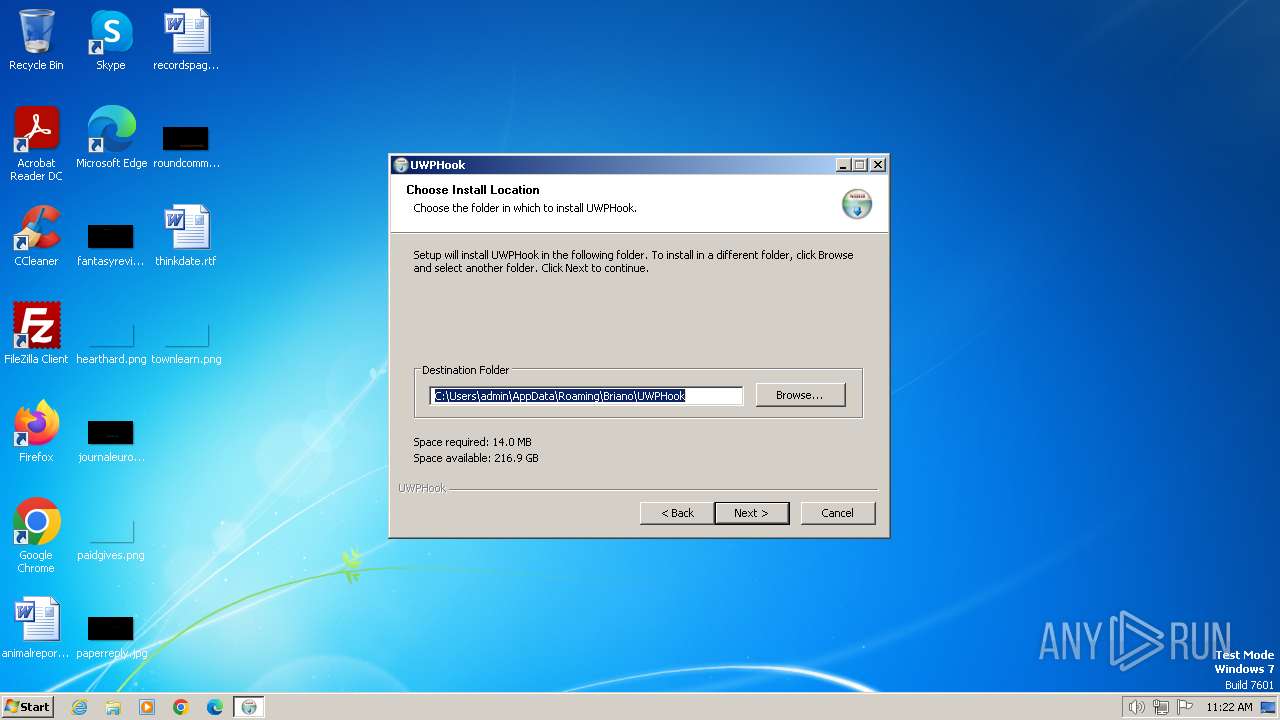
Task: Click the volume speaker tray icon
Action: point(1136,707)
